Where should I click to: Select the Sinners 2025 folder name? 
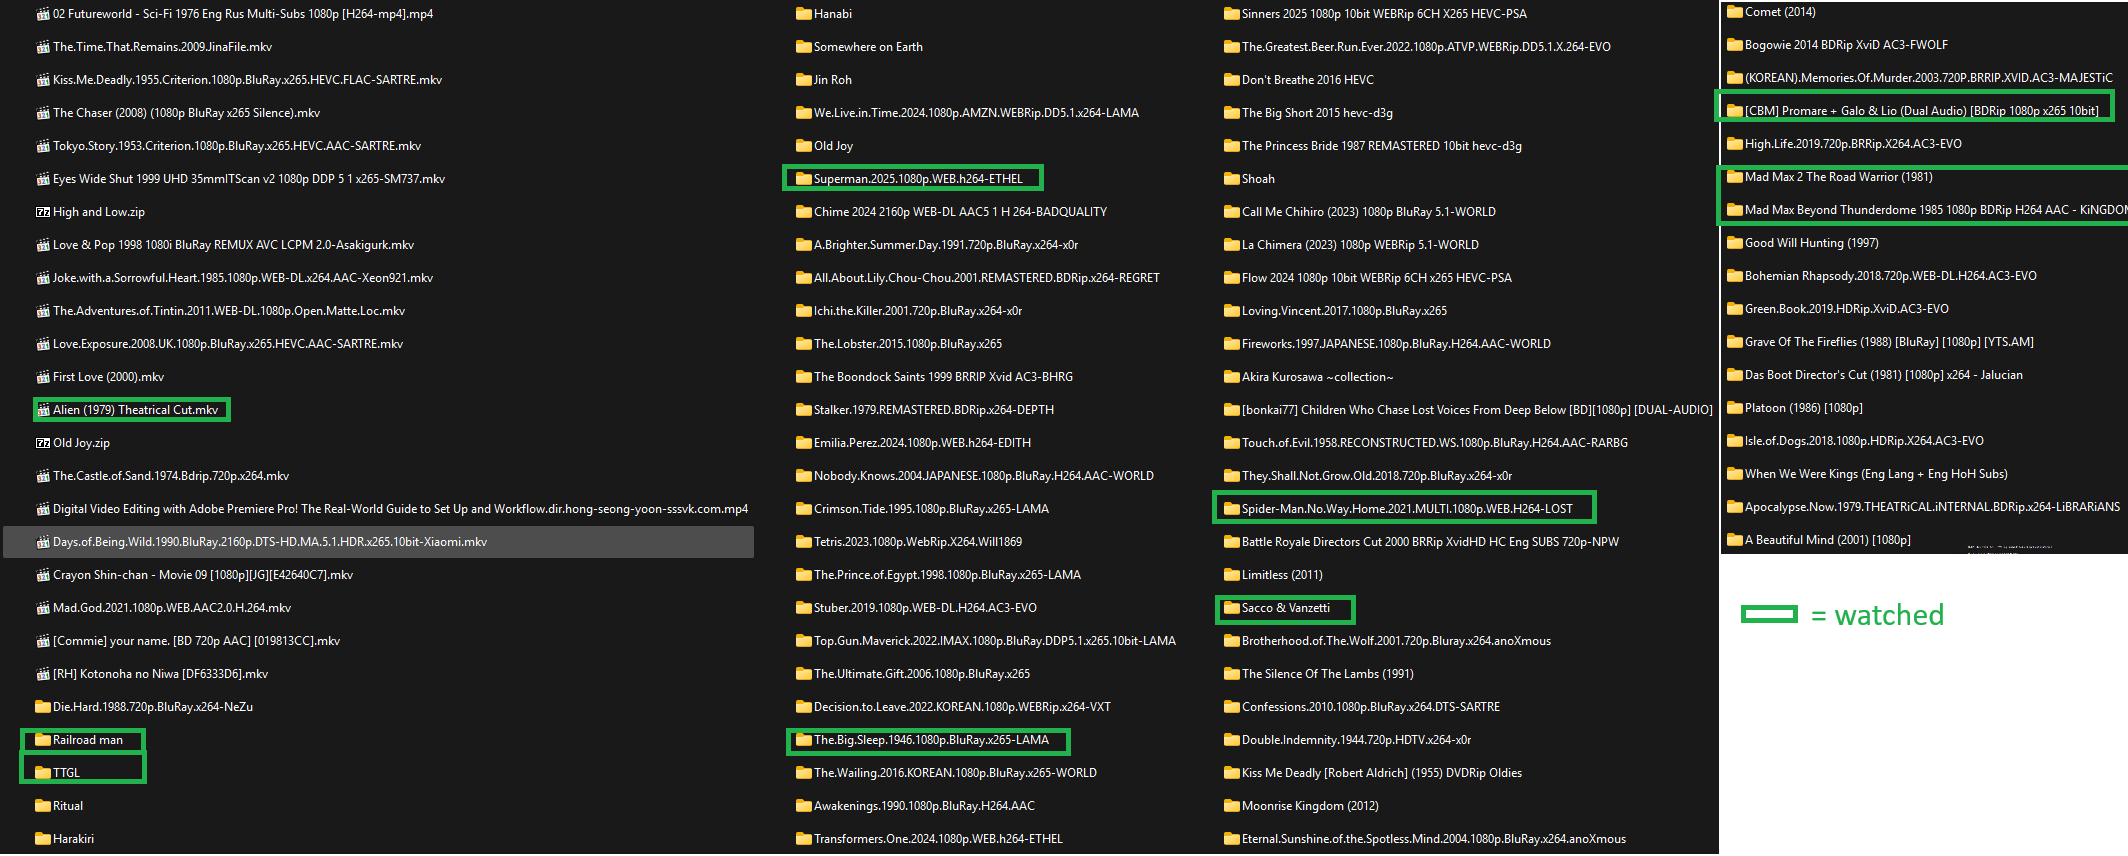coord(1384,14)
